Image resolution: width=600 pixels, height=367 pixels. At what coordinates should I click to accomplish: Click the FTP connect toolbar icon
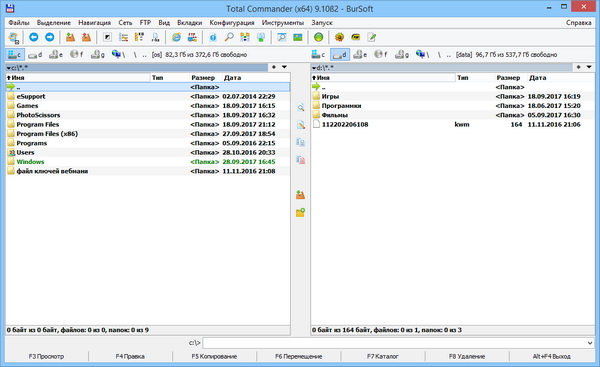coord(192,37)
